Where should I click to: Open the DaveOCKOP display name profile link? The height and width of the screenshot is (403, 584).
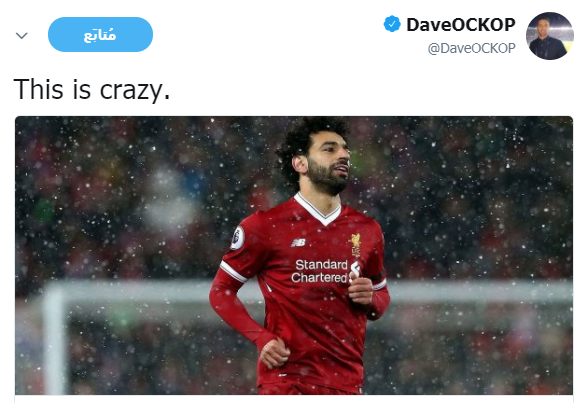tap(461, 25)
